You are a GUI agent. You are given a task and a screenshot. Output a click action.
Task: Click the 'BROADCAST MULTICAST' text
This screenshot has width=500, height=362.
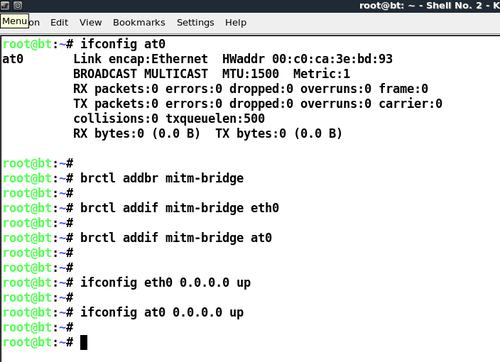(140, 74)
